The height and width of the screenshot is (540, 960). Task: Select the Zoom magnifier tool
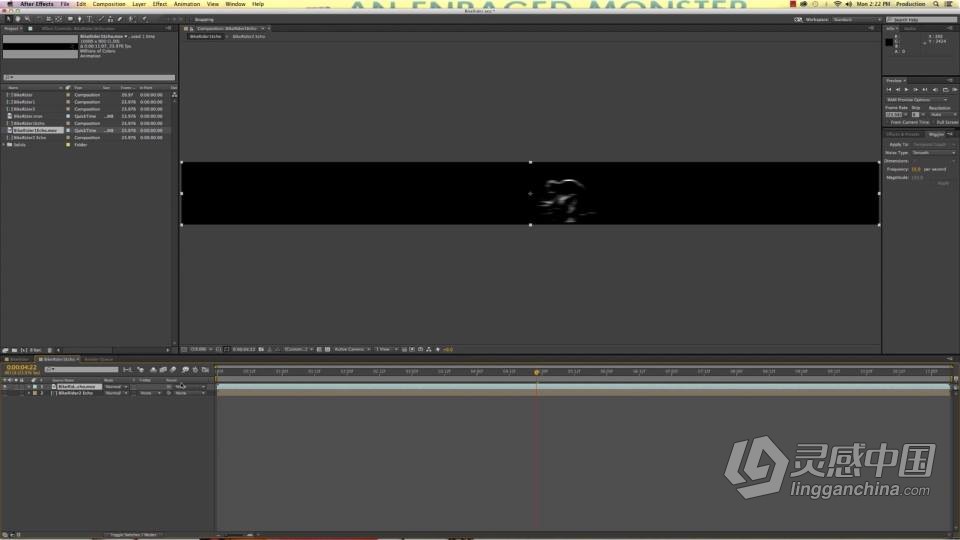tap(27, 19)
